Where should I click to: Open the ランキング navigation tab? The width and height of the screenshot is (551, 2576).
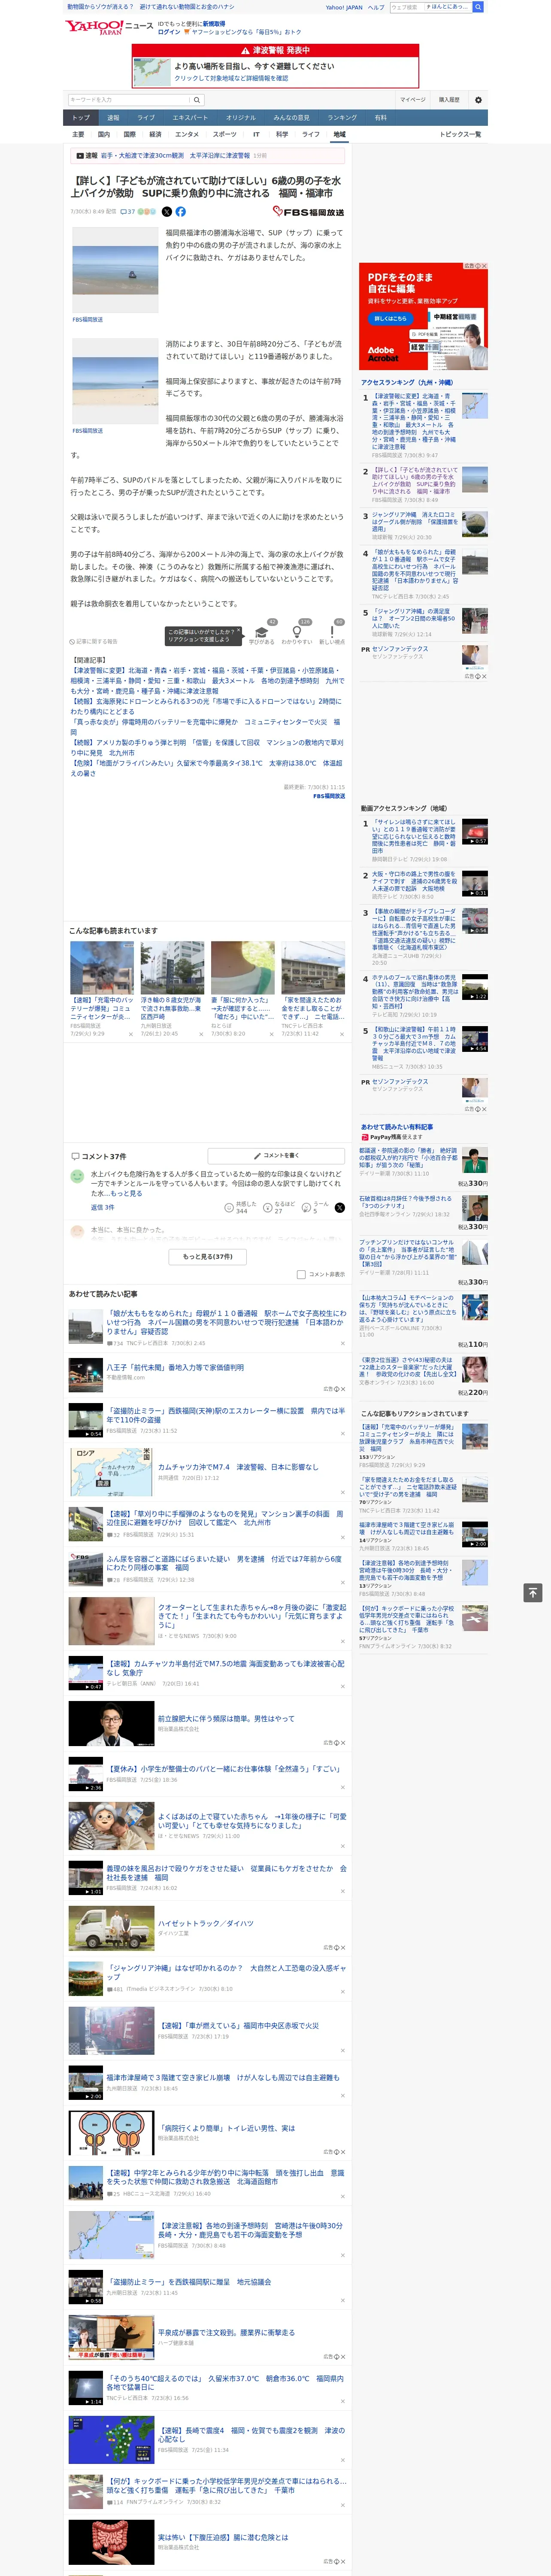[342, 117]
